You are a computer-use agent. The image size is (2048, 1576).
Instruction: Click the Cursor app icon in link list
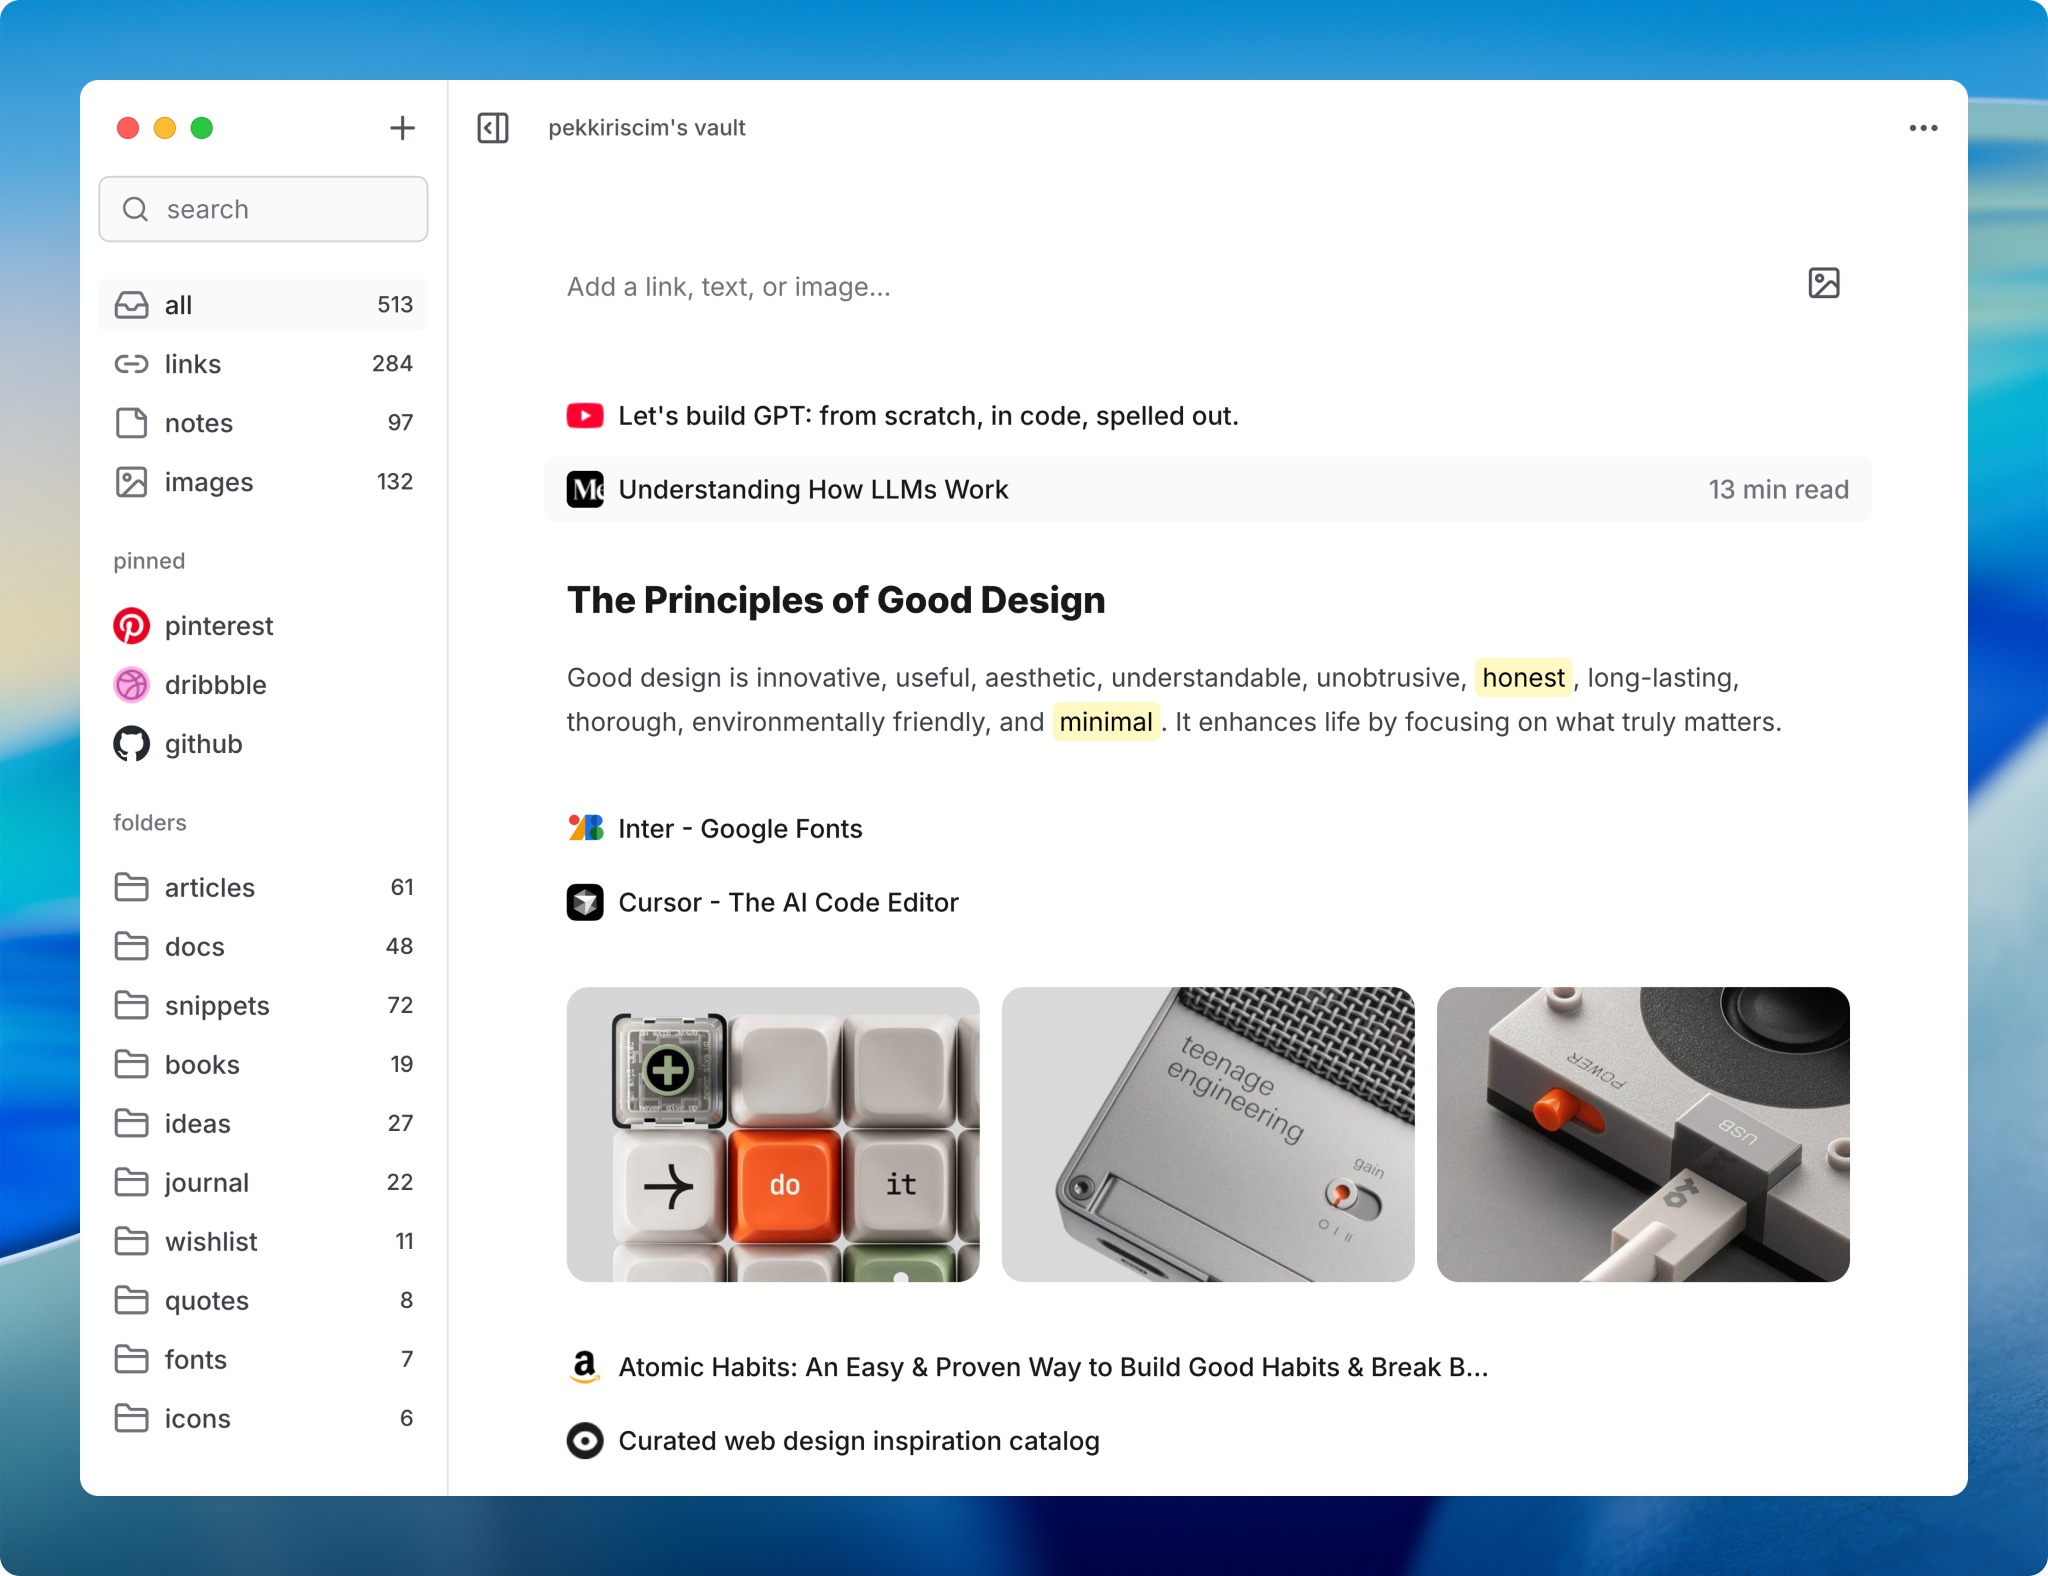click(x=585, y=902)
